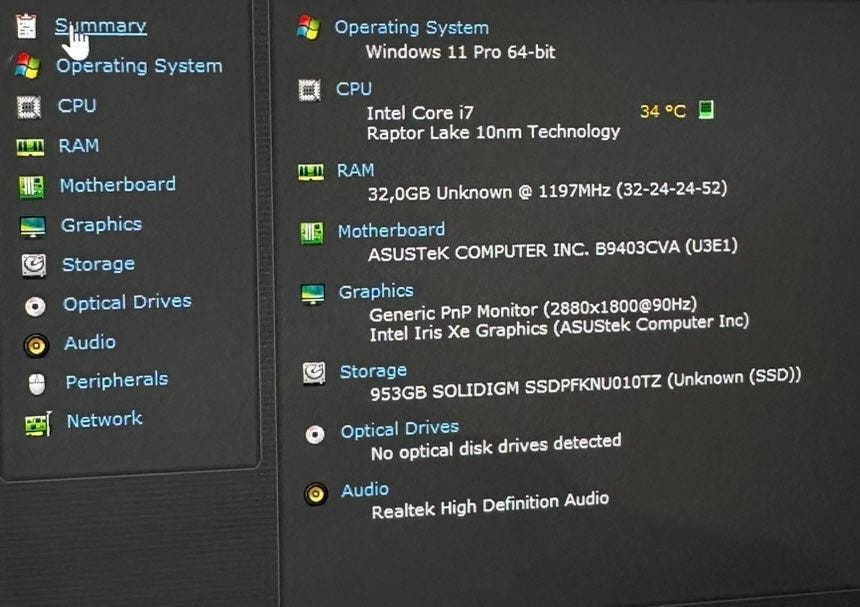Go to the RAM sidebar section

(79, 145)
